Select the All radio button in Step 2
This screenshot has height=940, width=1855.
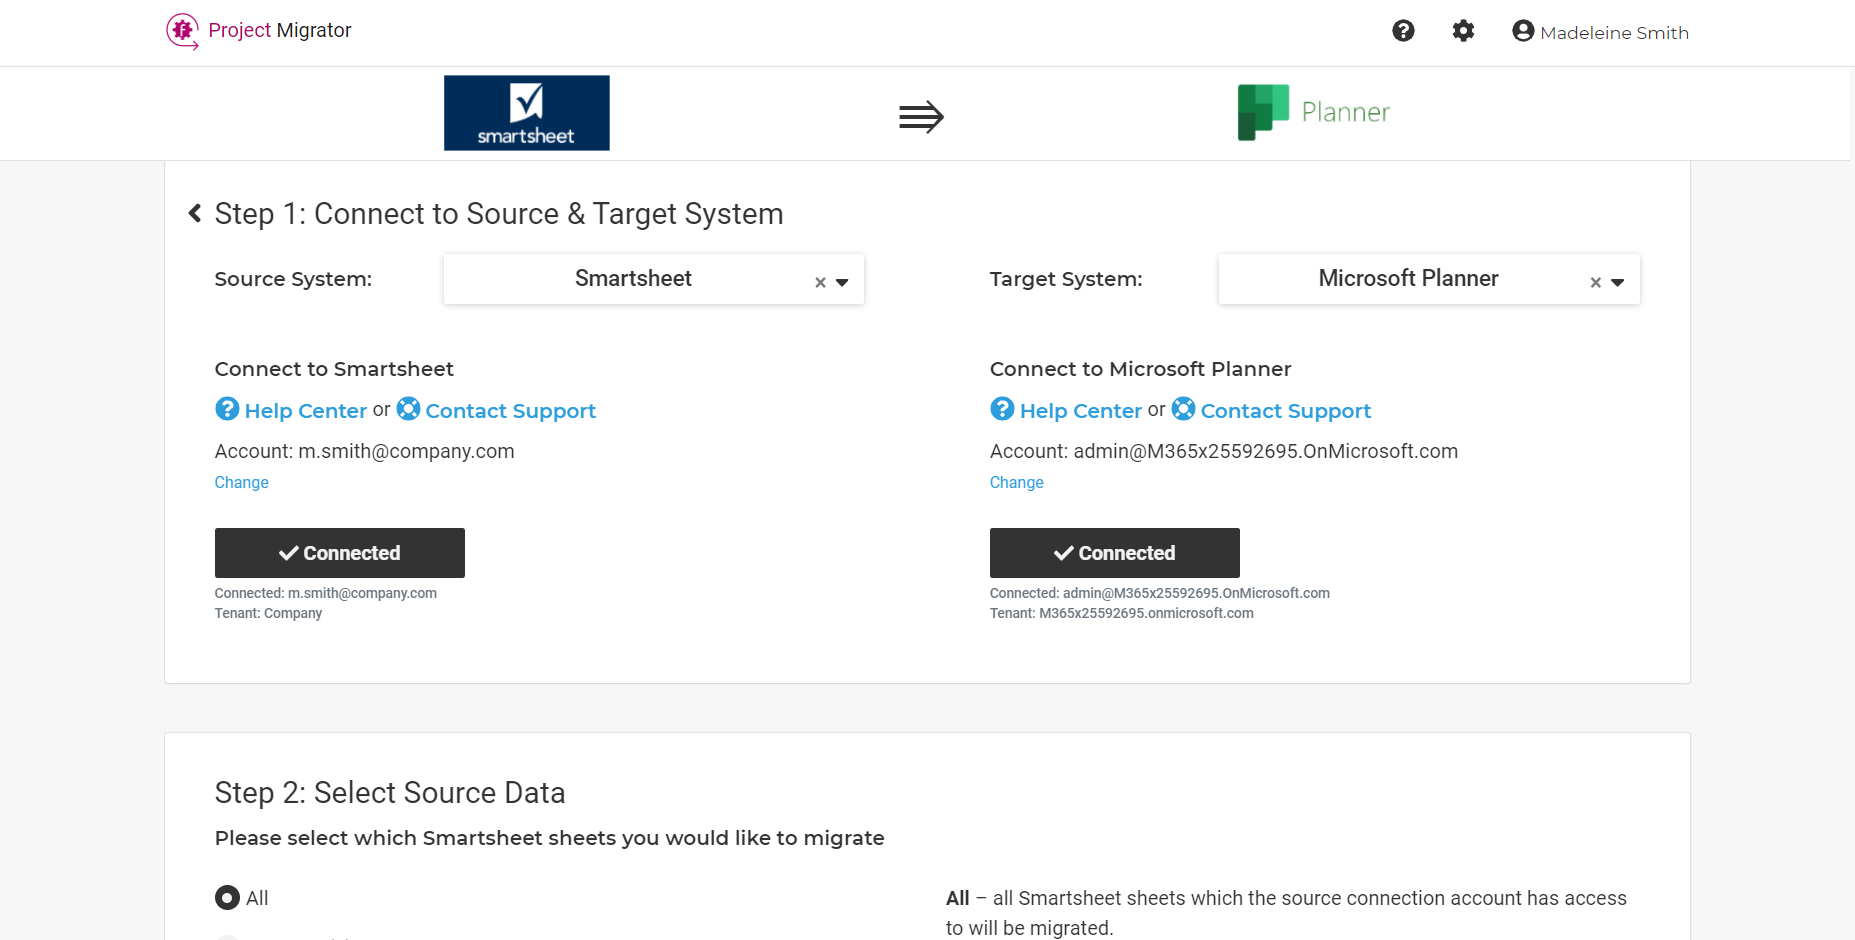pos(227,897)
